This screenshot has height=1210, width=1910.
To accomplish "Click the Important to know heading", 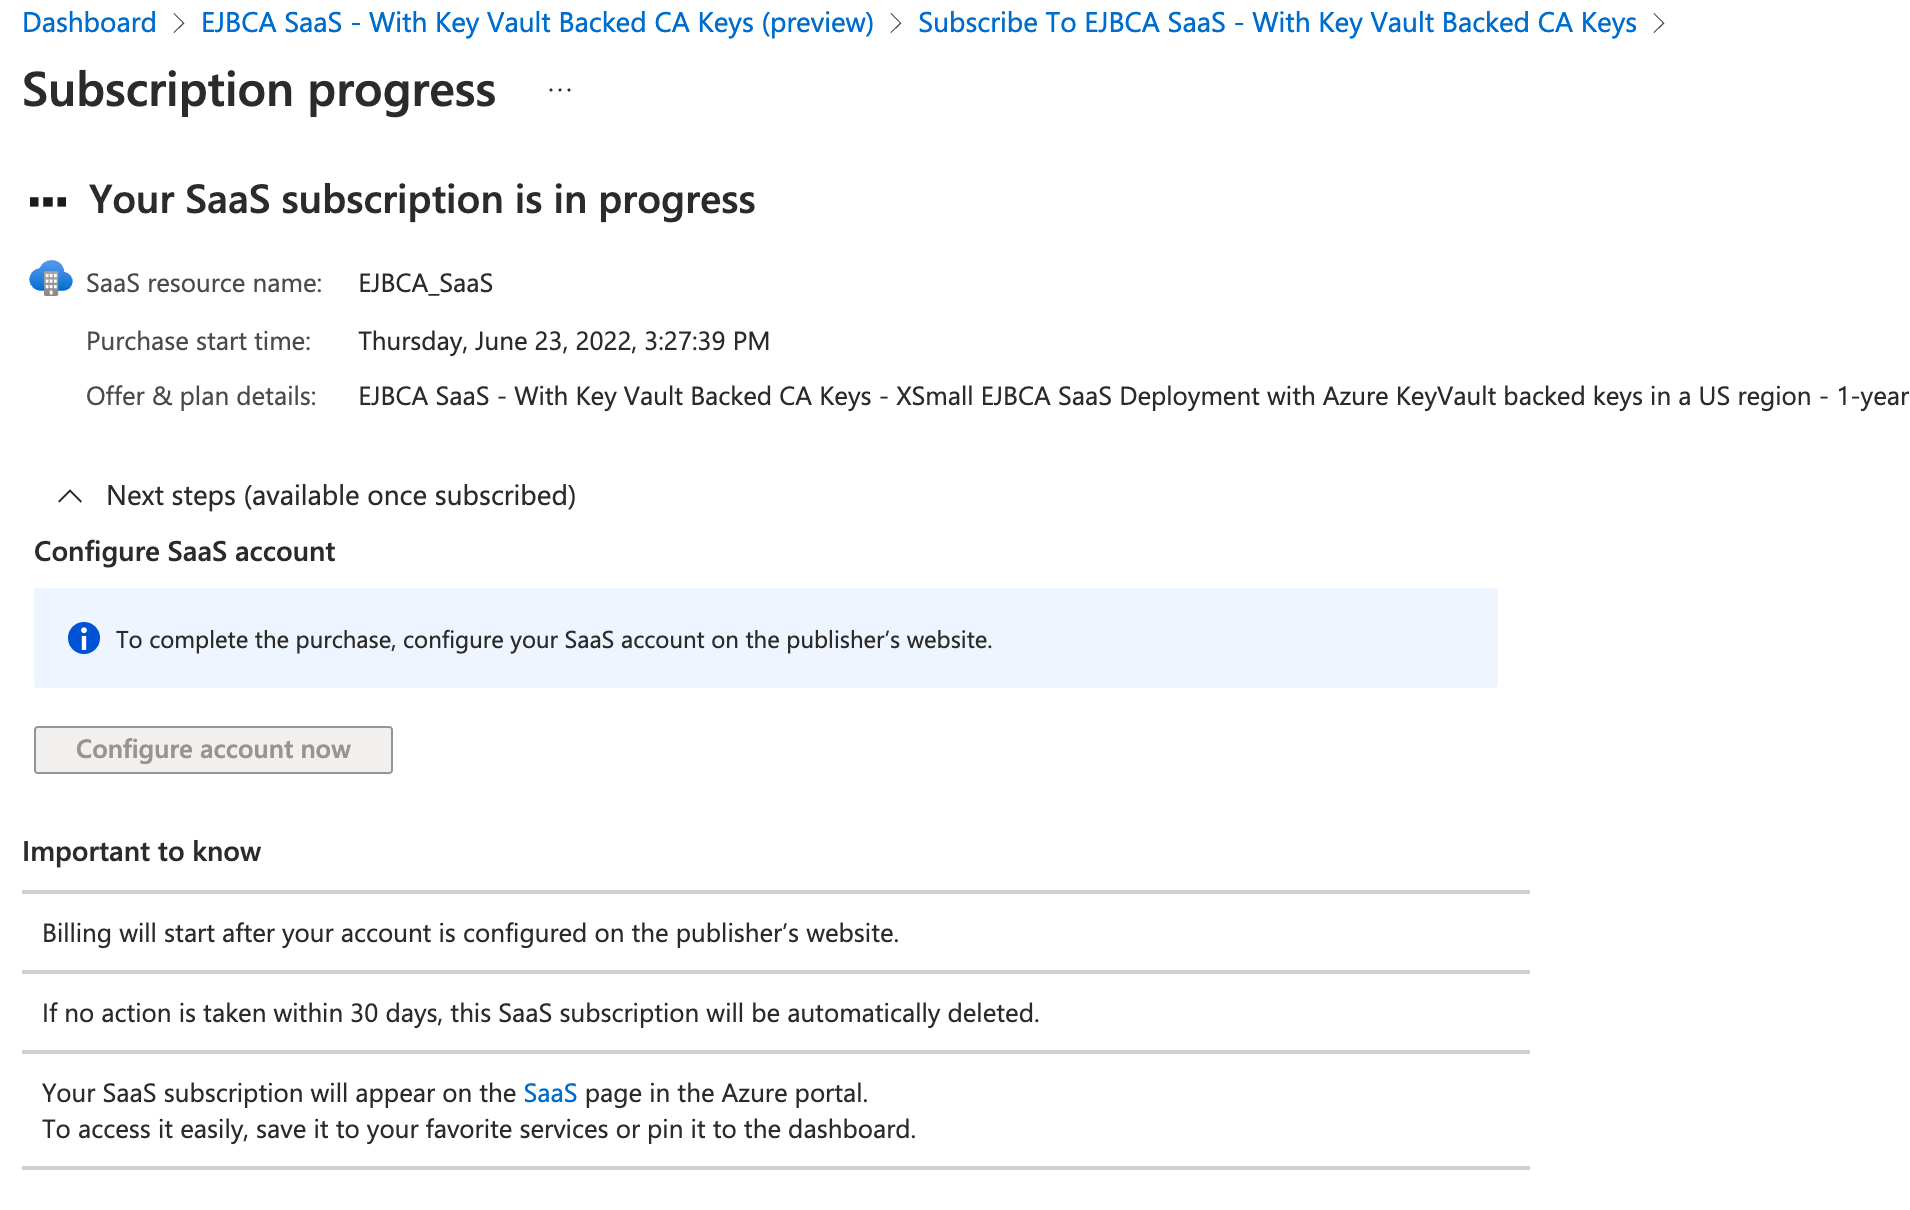I will pyautogui.click(x=141, y=851).
